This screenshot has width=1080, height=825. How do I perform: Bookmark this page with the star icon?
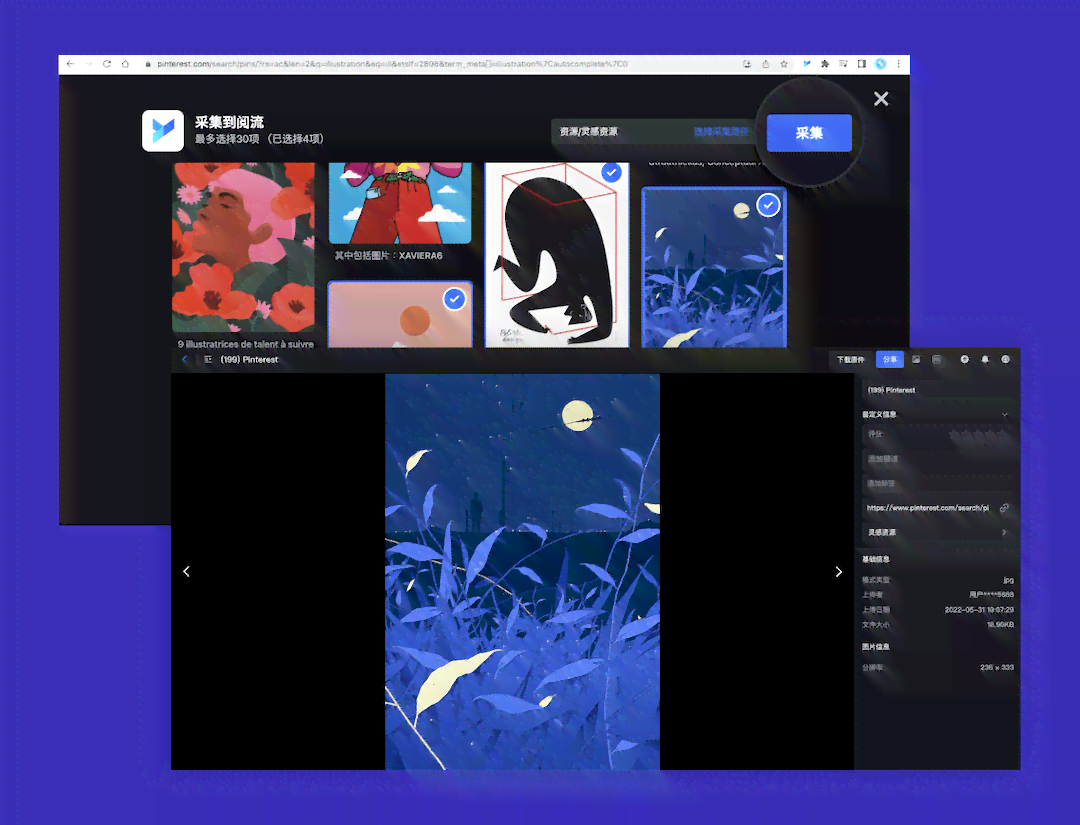[x=784, y=64]
